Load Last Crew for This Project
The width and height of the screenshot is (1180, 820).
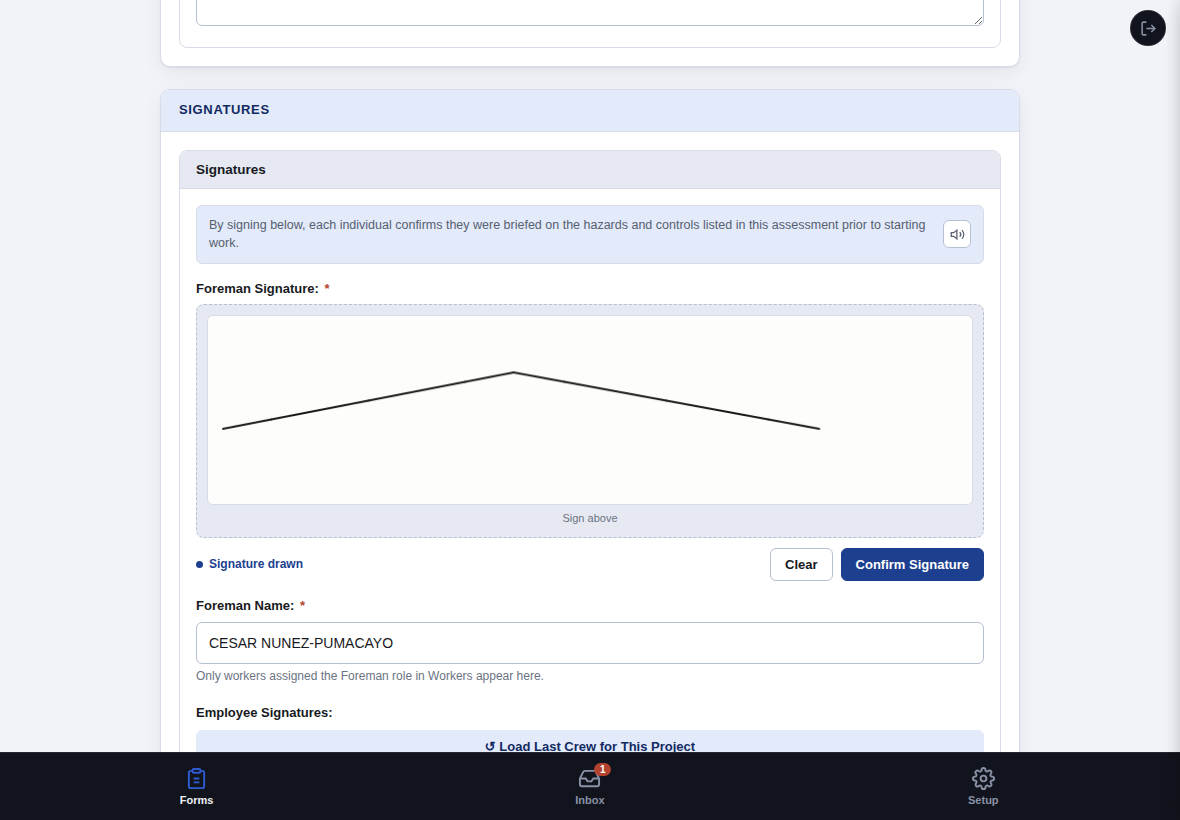coord(590,742)
